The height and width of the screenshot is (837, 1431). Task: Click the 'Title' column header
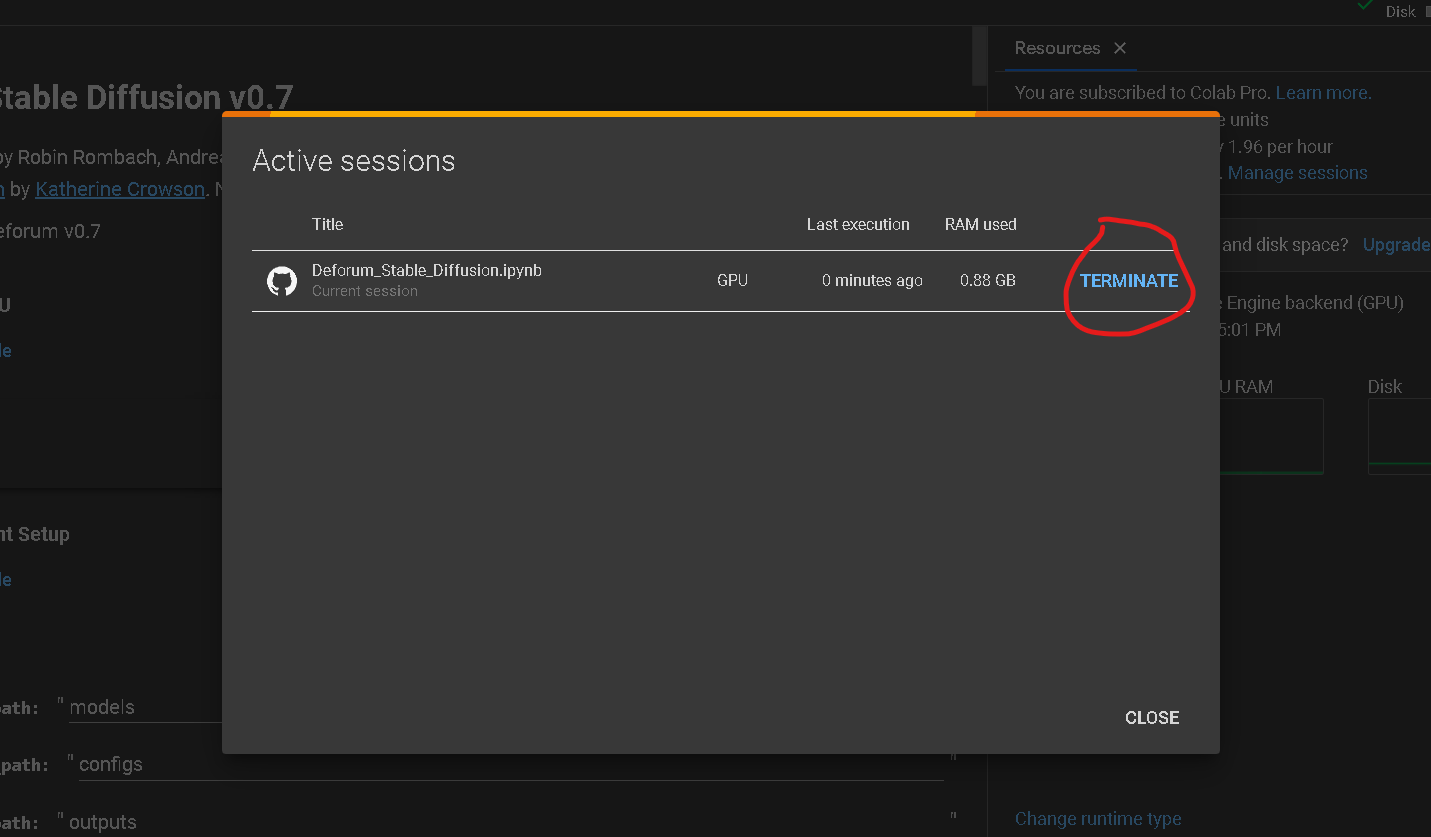[327, 225]
